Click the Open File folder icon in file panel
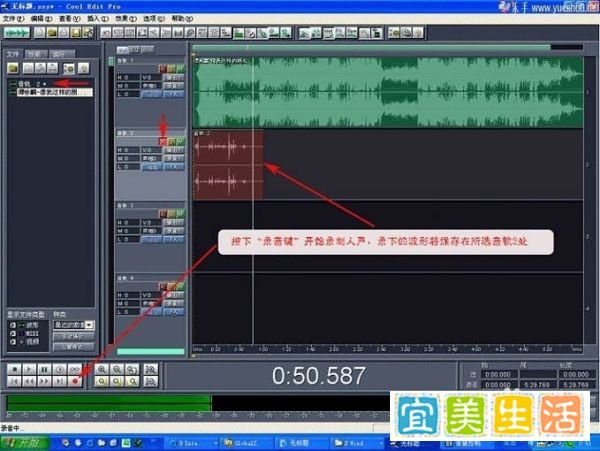Viewport: 600px width, 451px height. pos(13,68)
